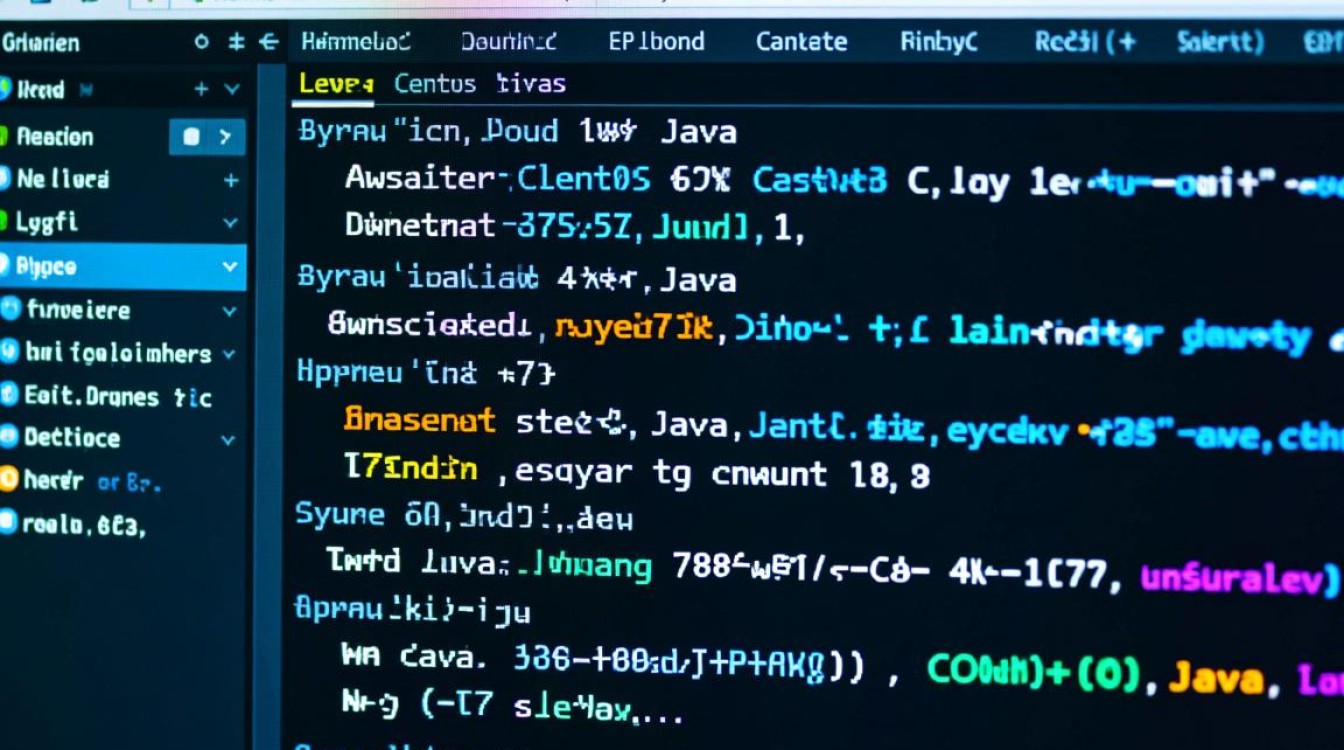
Task: Click the blue icon beside reala.6€3
Action: 9,521
